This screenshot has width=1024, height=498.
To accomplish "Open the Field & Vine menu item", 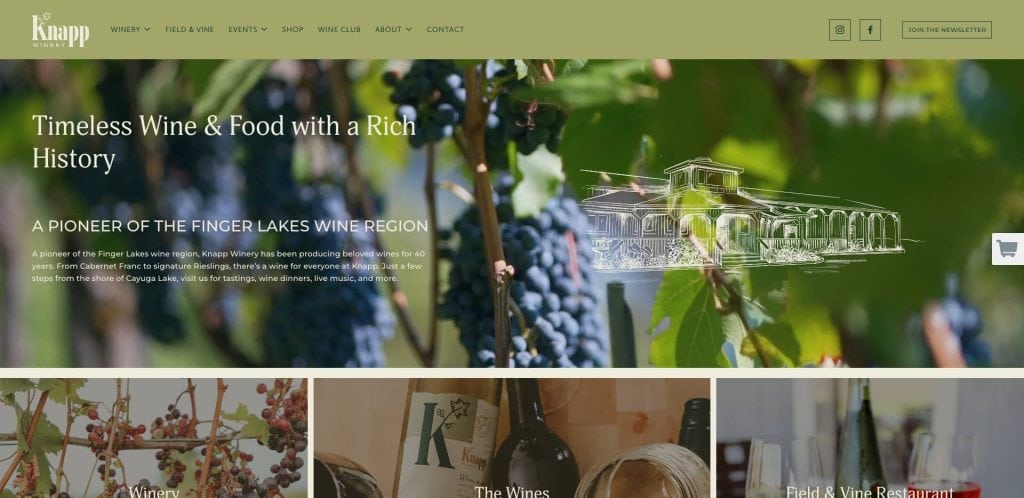I will click(x=189, y=29).
